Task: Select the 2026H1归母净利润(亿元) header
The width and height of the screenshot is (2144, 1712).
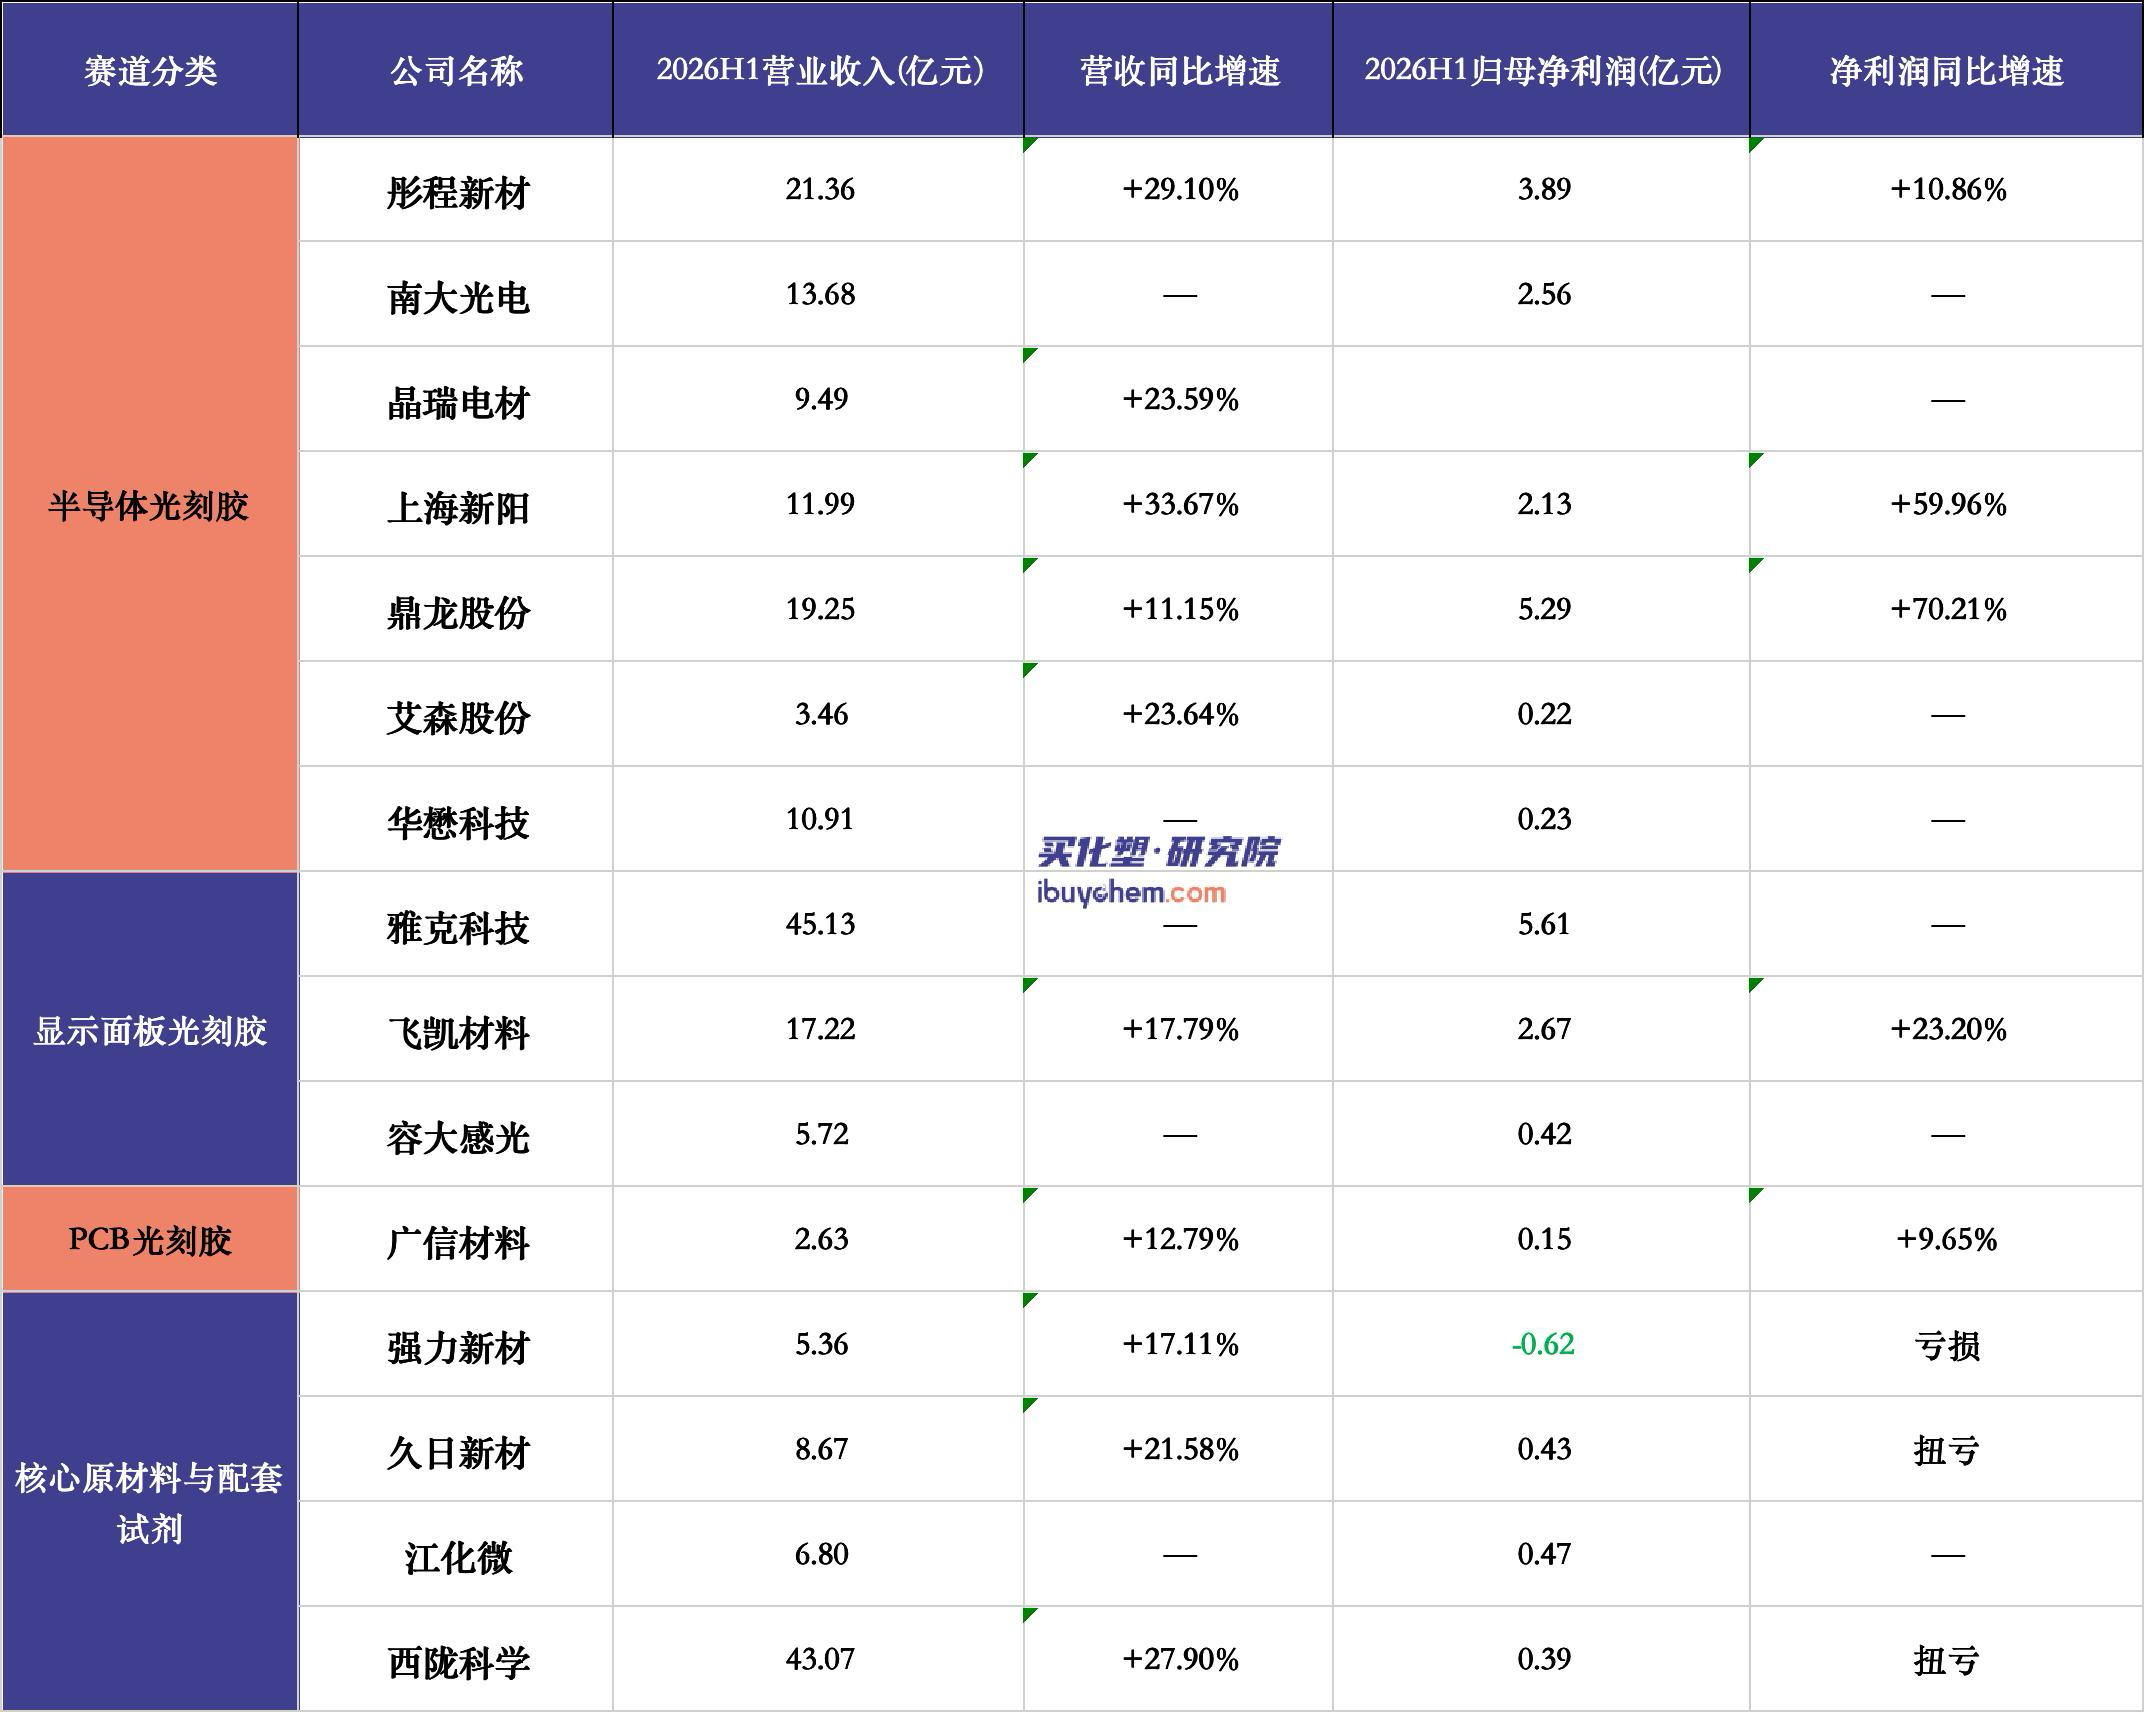Action: tap(1542, 70)
